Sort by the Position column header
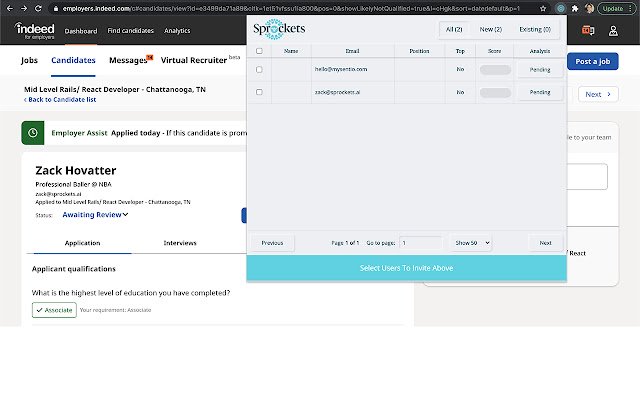Screen dimensions: 640x400 [x=419, y=51]
